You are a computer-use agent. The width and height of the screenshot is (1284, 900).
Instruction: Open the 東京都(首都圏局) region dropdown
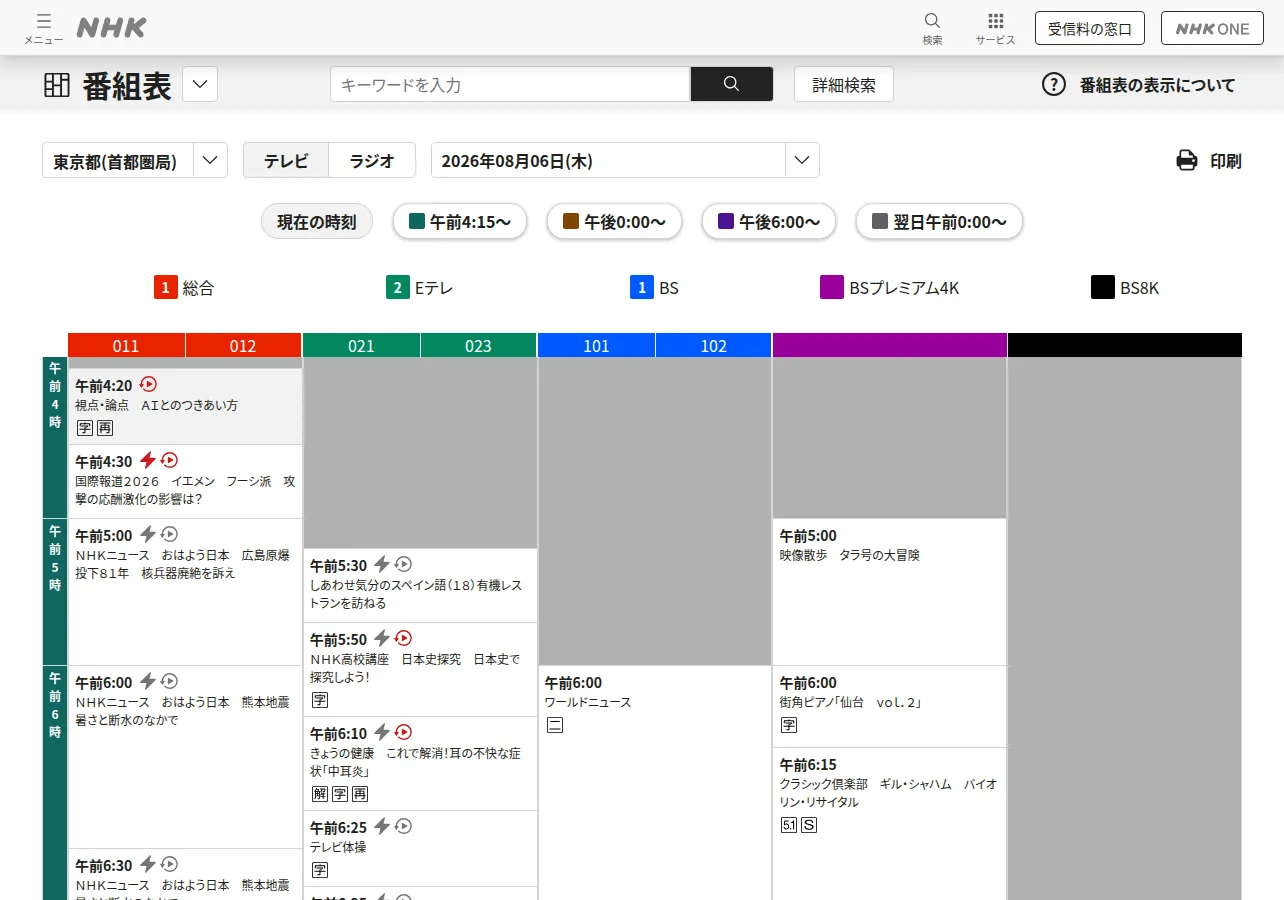(x=135, y=160)
